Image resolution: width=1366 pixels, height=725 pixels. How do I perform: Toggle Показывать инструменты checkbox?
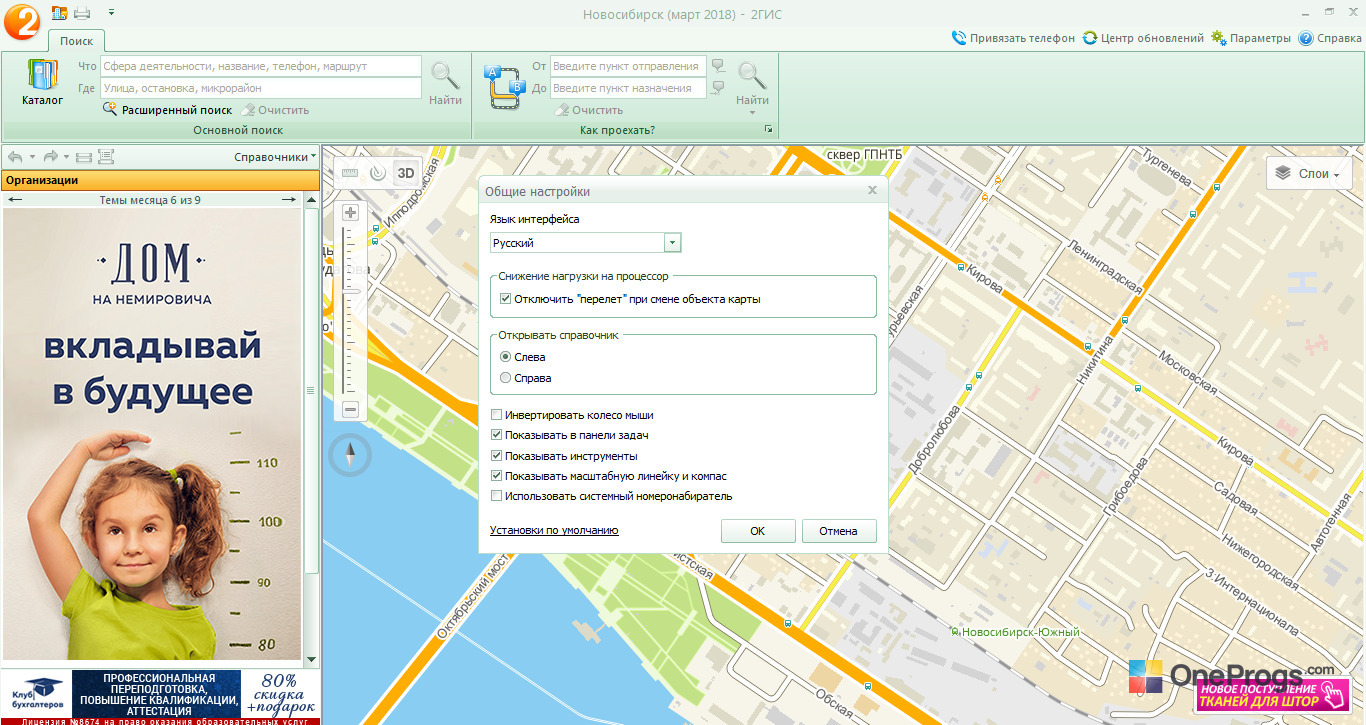(x=497, y=456)
